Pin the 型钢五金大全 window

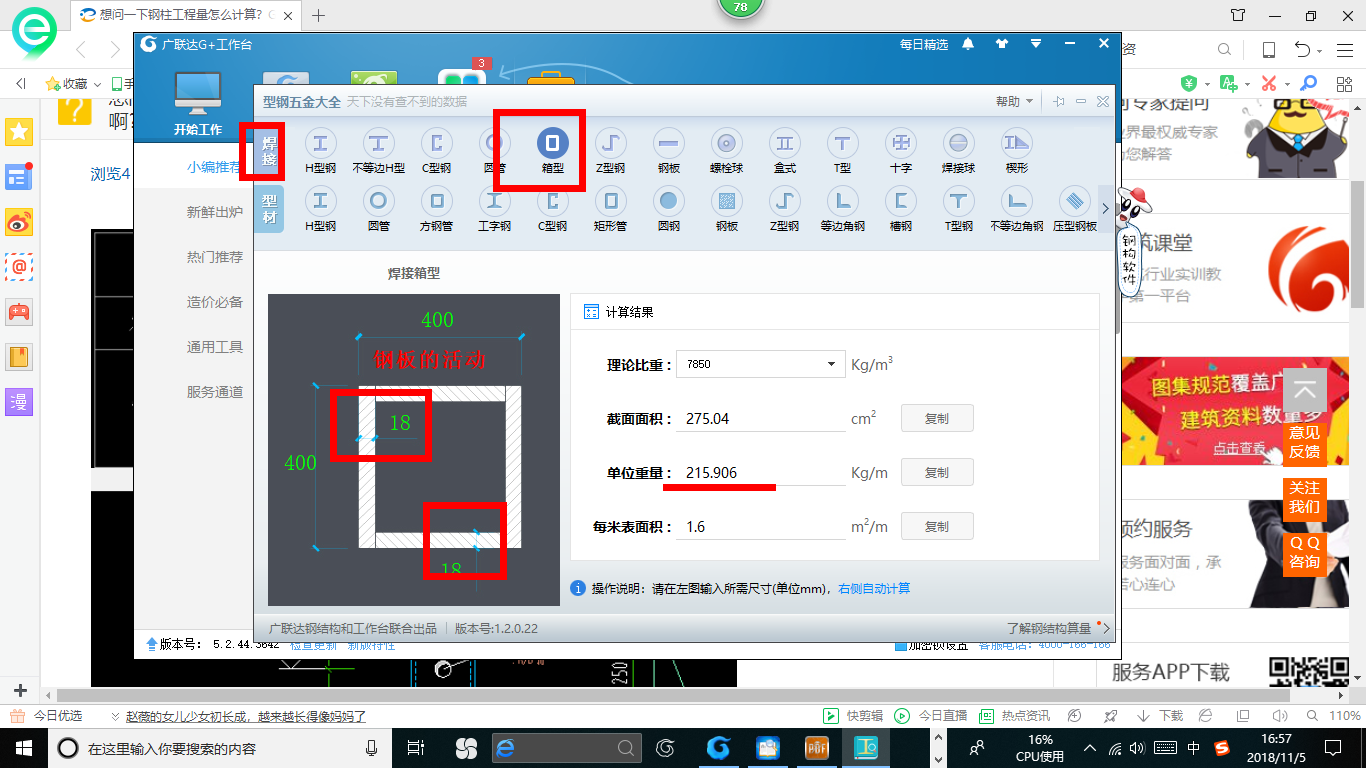1058,101
